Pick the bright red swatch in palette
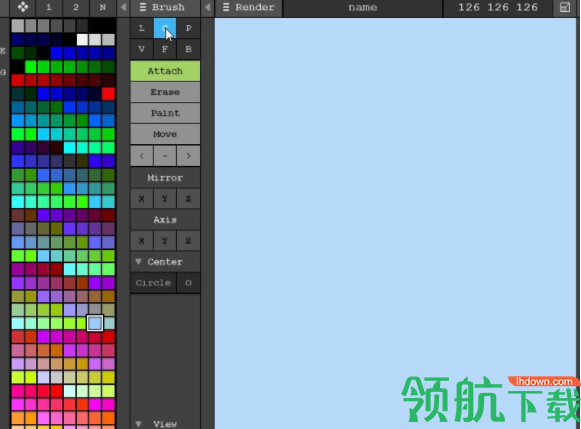Viewport: 581px width, 429px height. 108,94
